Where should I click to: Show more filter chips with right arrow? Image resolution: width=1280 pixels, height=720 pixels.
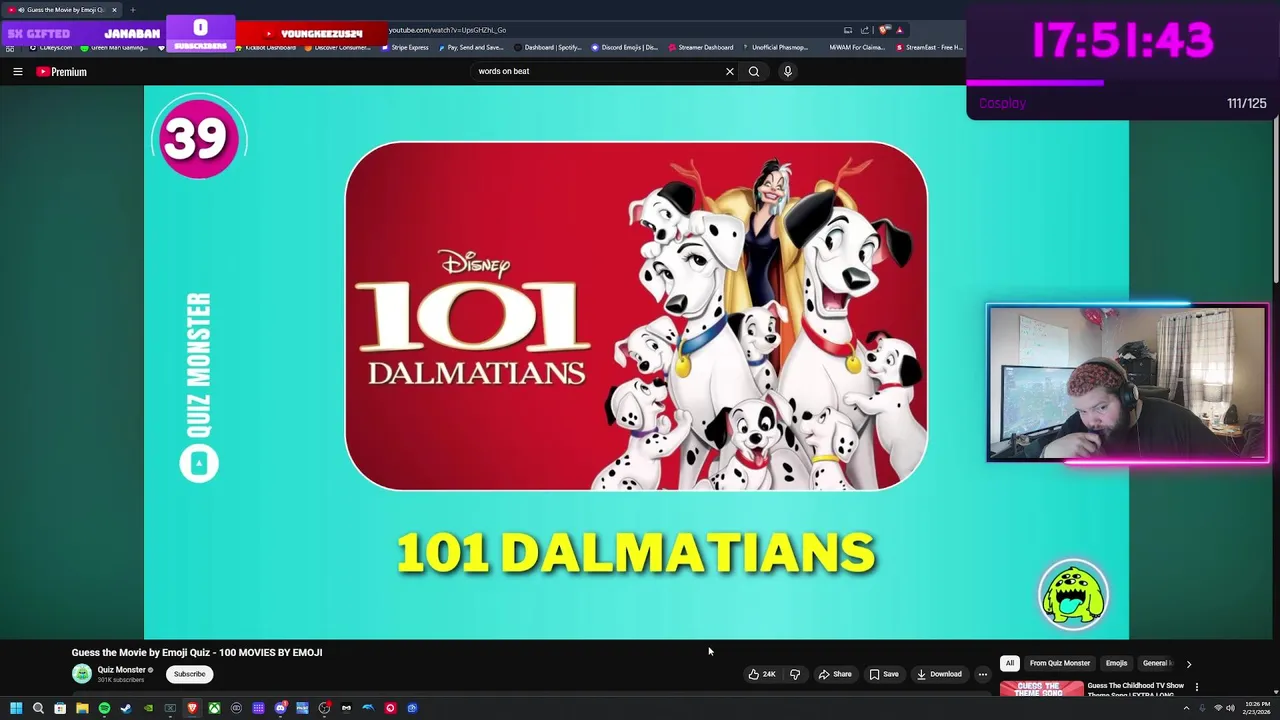(x=1189, y=664)
